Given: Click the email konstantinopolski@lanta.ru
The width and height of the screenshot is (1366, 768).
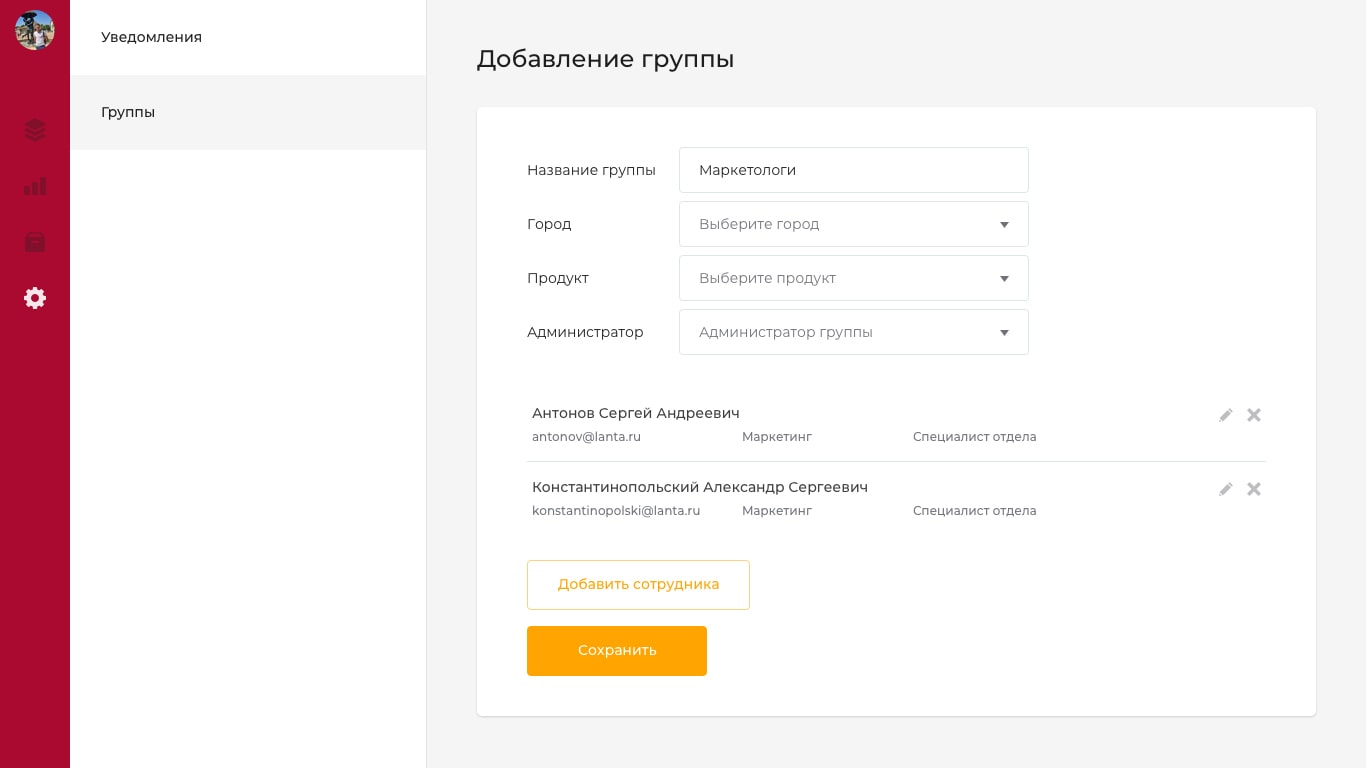Looking at the screenshot, I should pos(616,511).
